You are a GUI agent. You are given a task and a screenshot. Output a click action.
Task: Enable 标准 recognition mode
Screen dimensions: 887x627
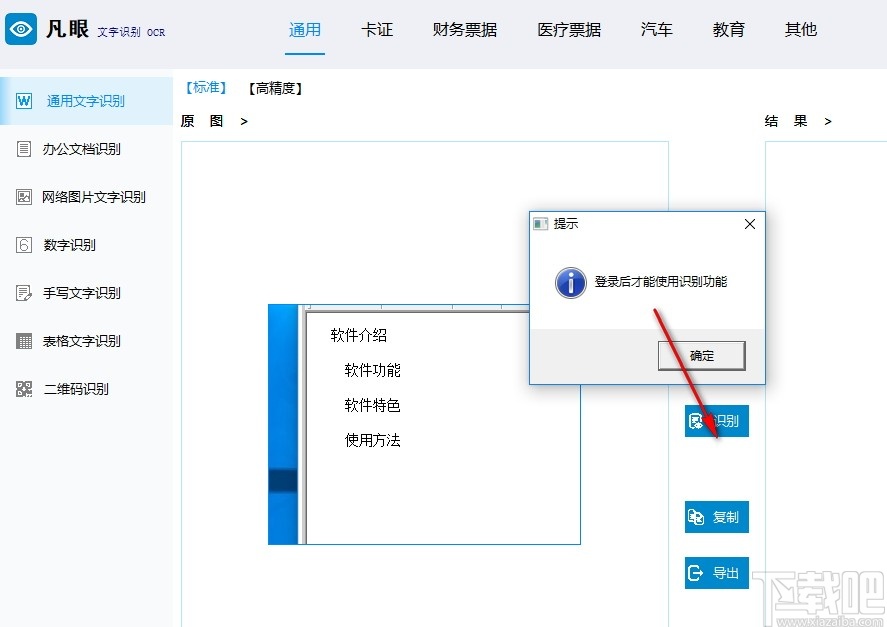(x=204, y=88)
